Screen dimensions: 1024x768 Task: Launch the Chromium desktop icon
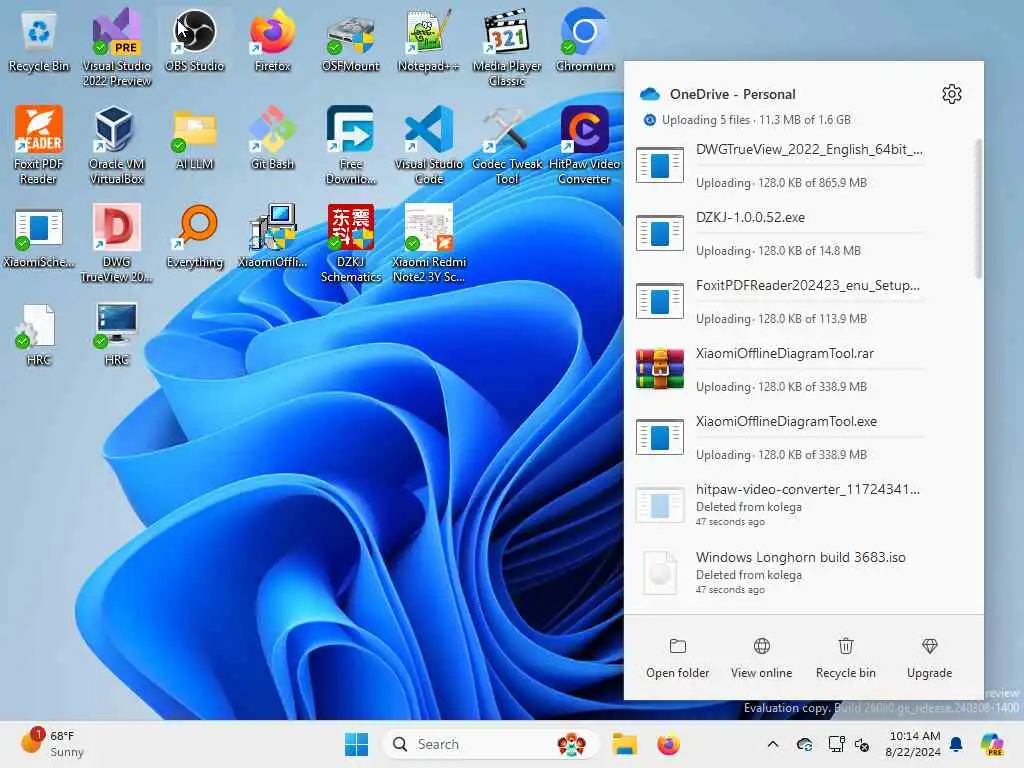click(584, 40)
